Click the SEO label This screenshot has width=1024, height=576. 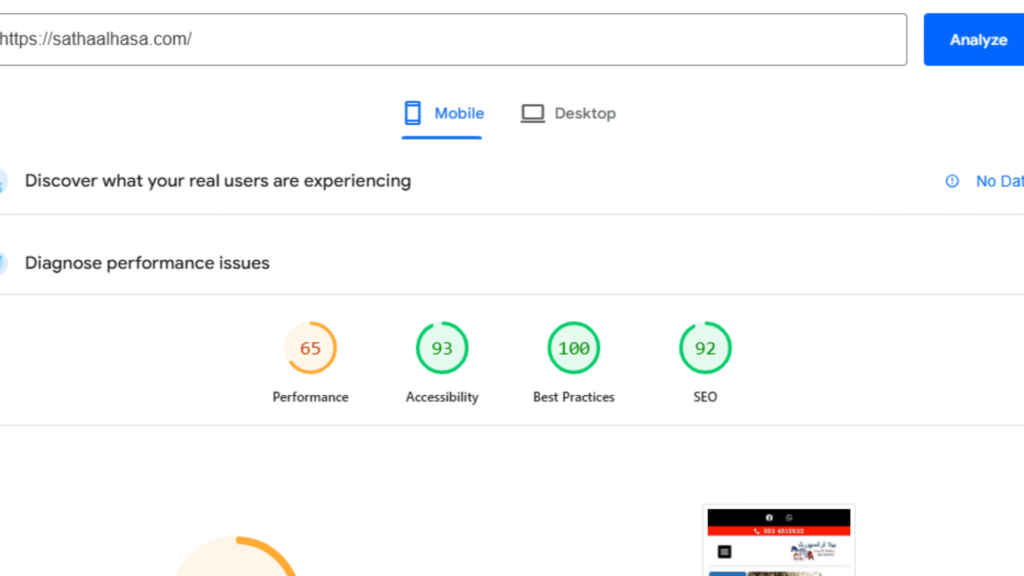[x=705, y=397]
